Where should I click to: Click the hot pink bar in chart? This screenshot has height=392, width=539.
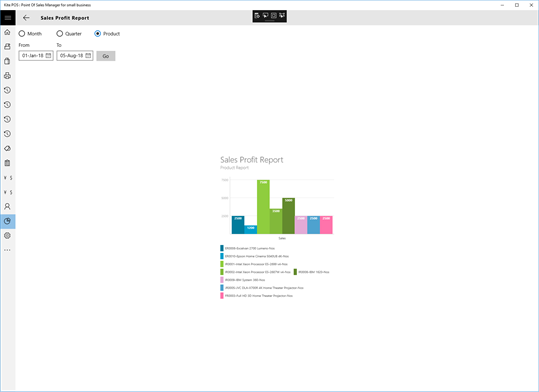pyautogui.click(x=326, y=225)
